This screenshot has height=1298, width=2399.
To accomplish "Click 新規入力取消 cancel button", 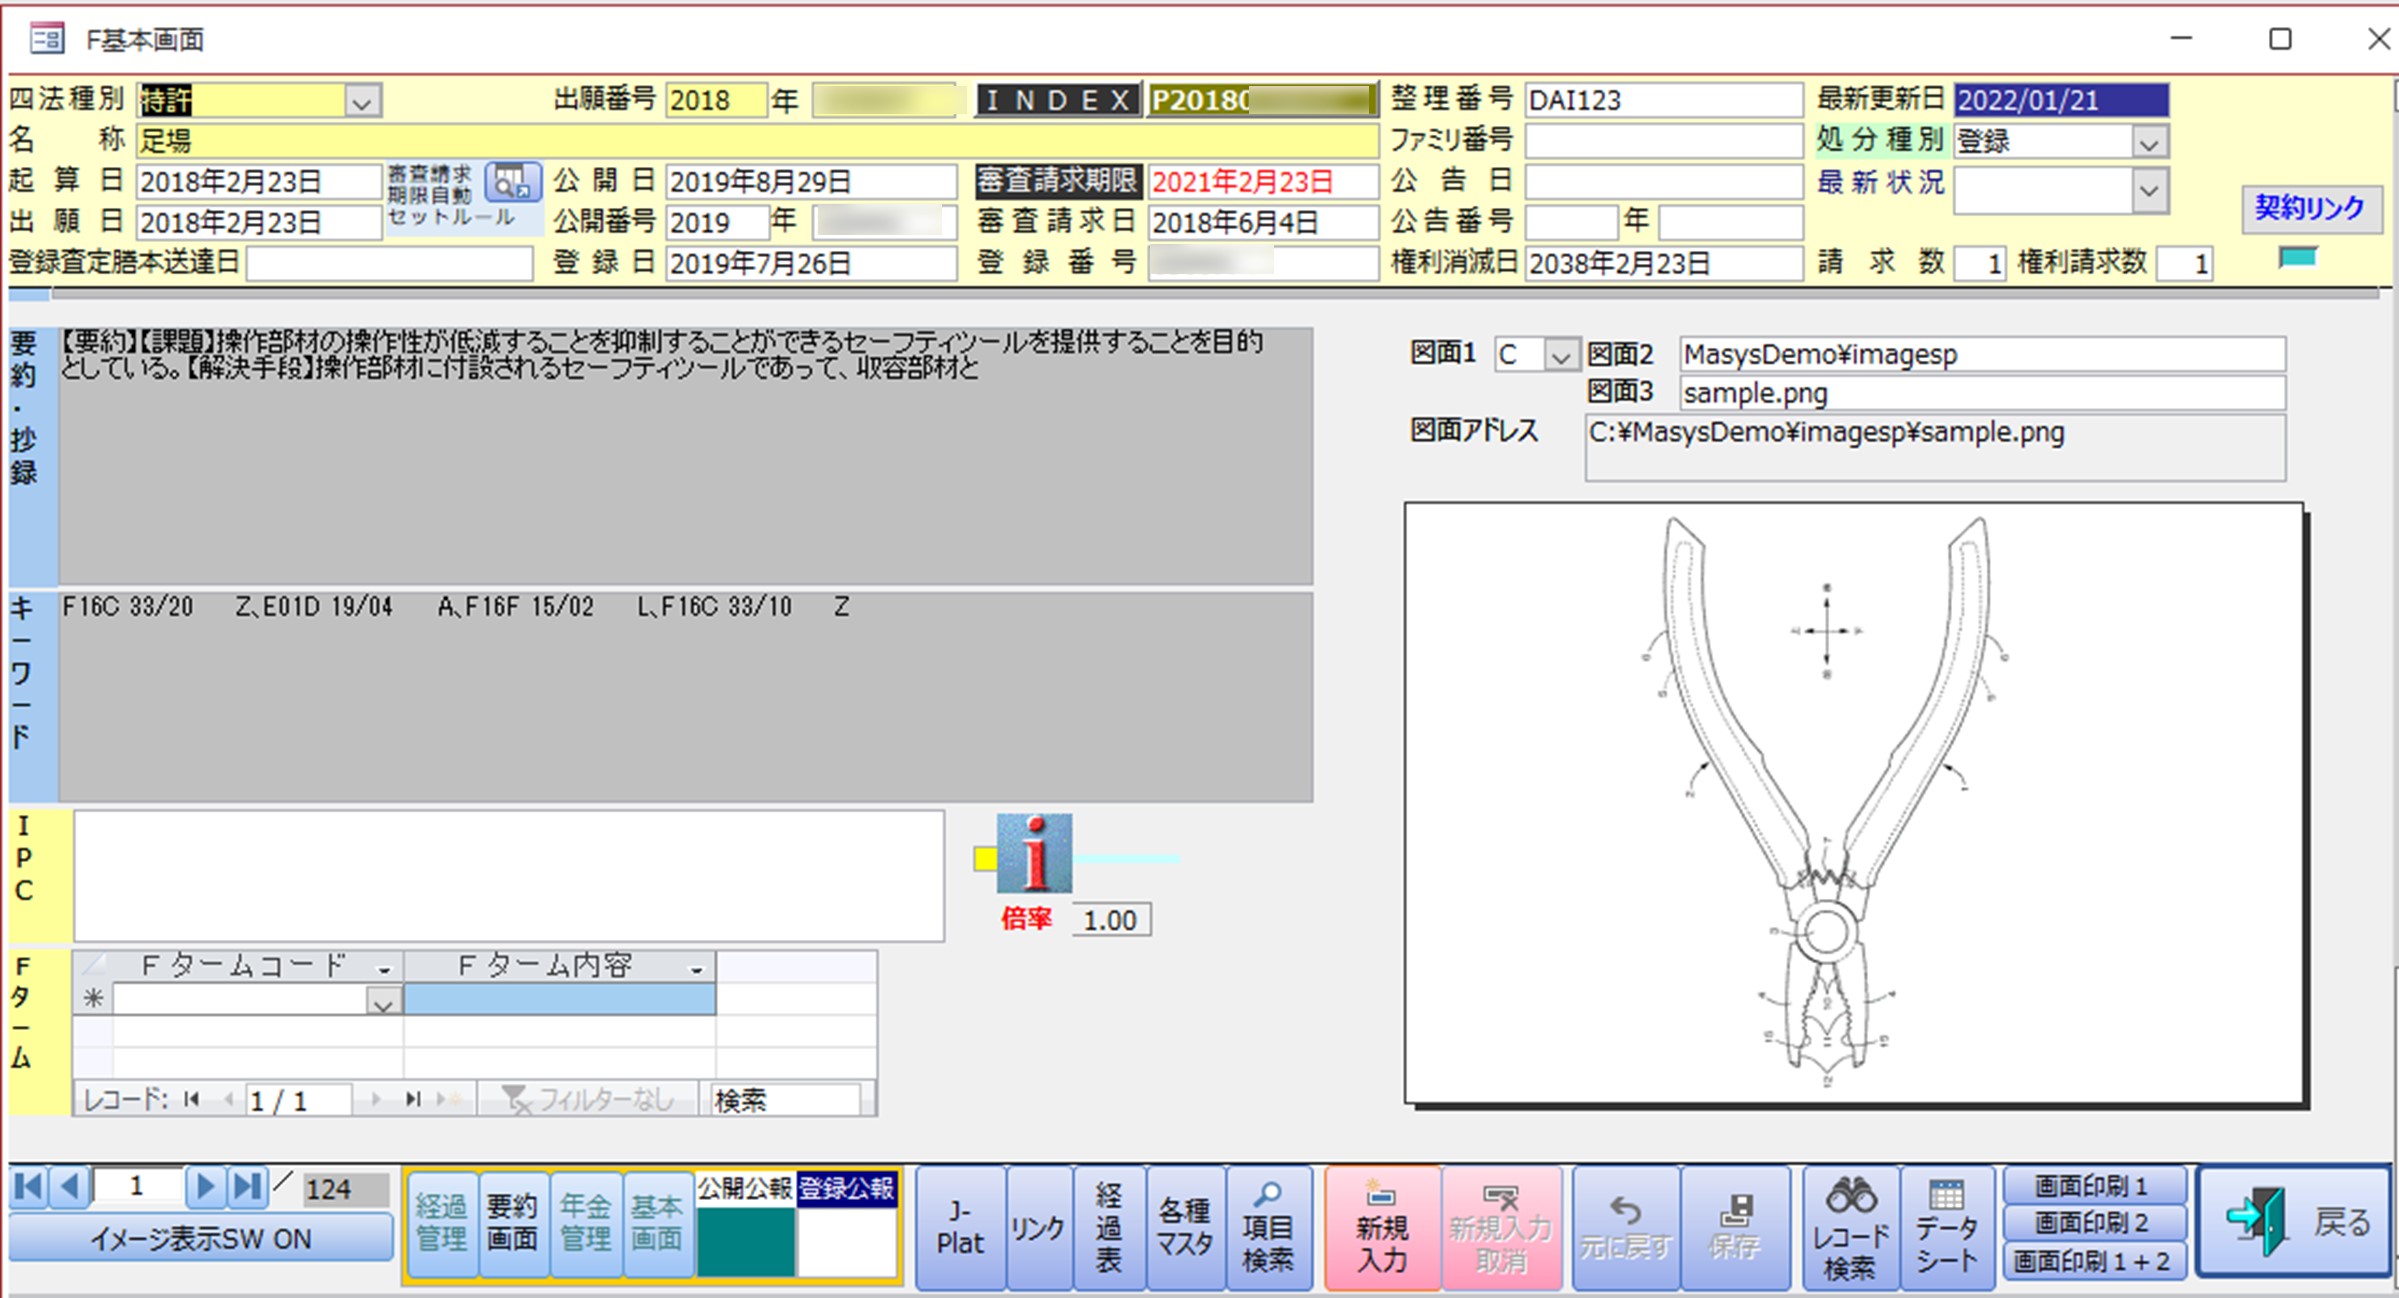I will (x=1501, y=1228).
